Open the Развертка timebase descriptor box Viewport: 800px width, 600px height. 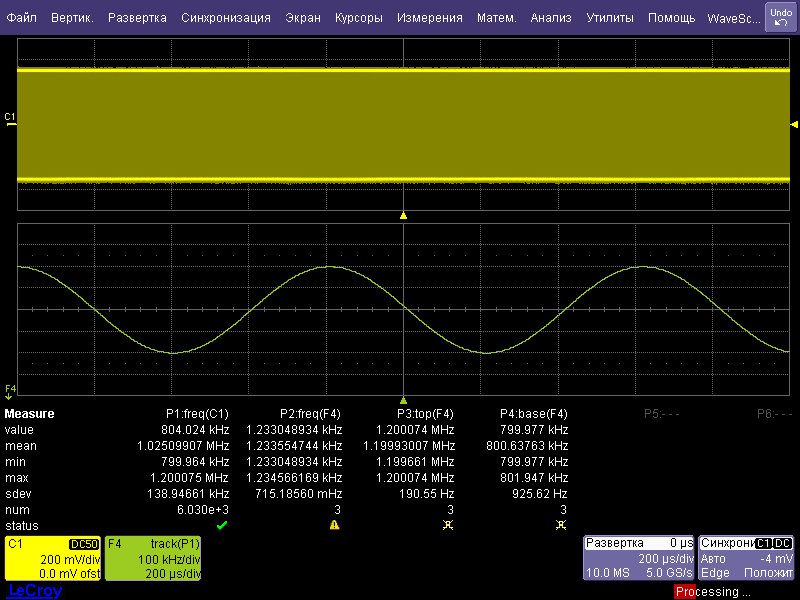click(x=639, y=558)
